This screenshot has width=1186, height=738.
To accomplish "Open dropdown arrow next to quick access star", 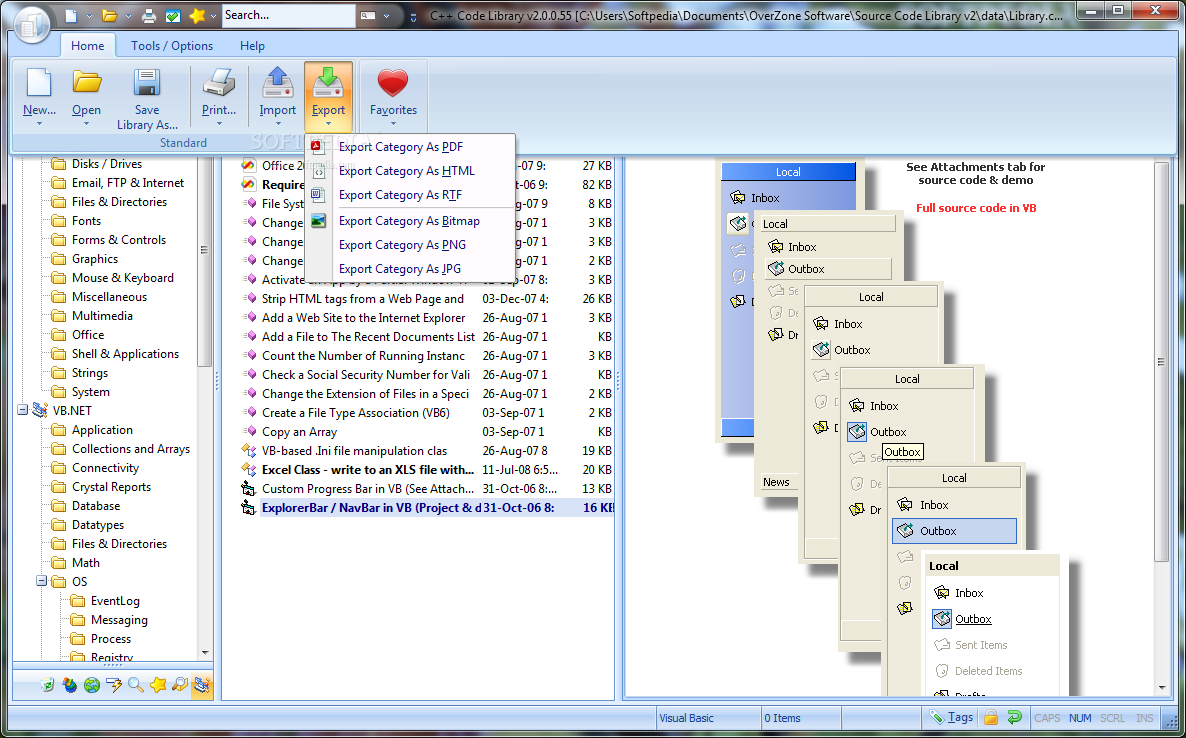I will click(x=214, y=16).
